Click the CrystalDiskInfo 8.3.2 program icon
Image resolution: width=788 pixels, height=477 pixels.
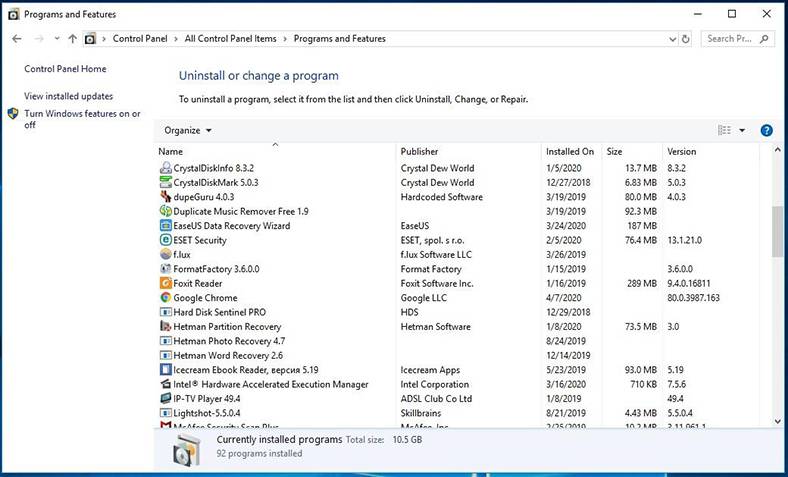pos(165,168)
